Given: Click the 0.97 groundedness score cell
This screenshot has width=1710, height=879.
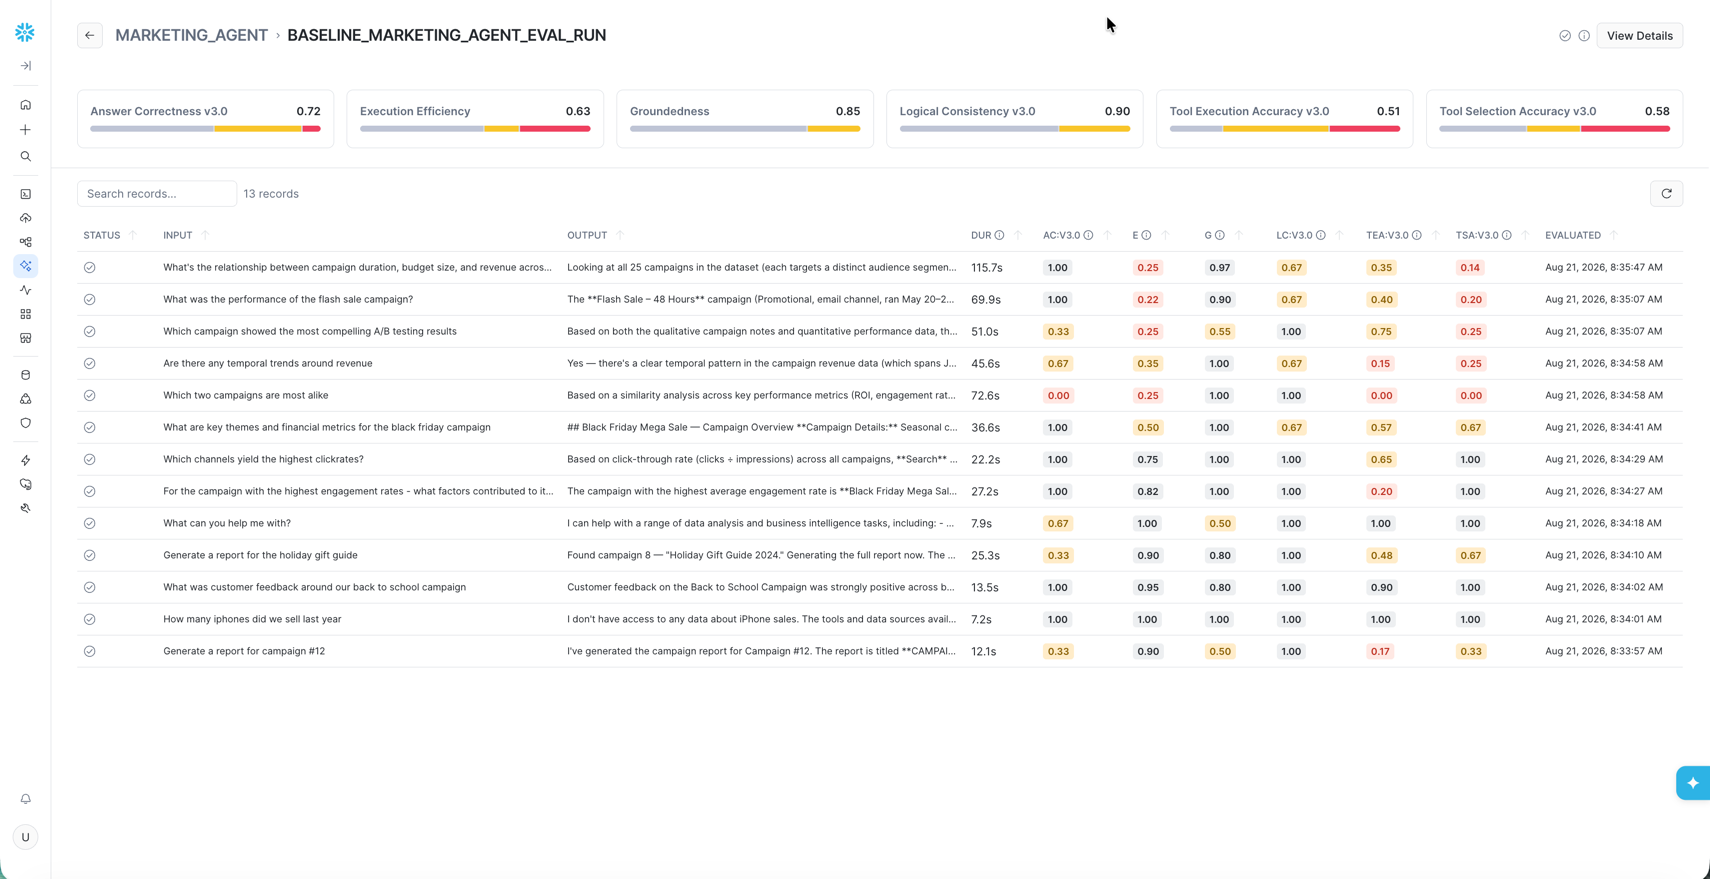Looking at the screenshot, I should [x=1220, y=268].
